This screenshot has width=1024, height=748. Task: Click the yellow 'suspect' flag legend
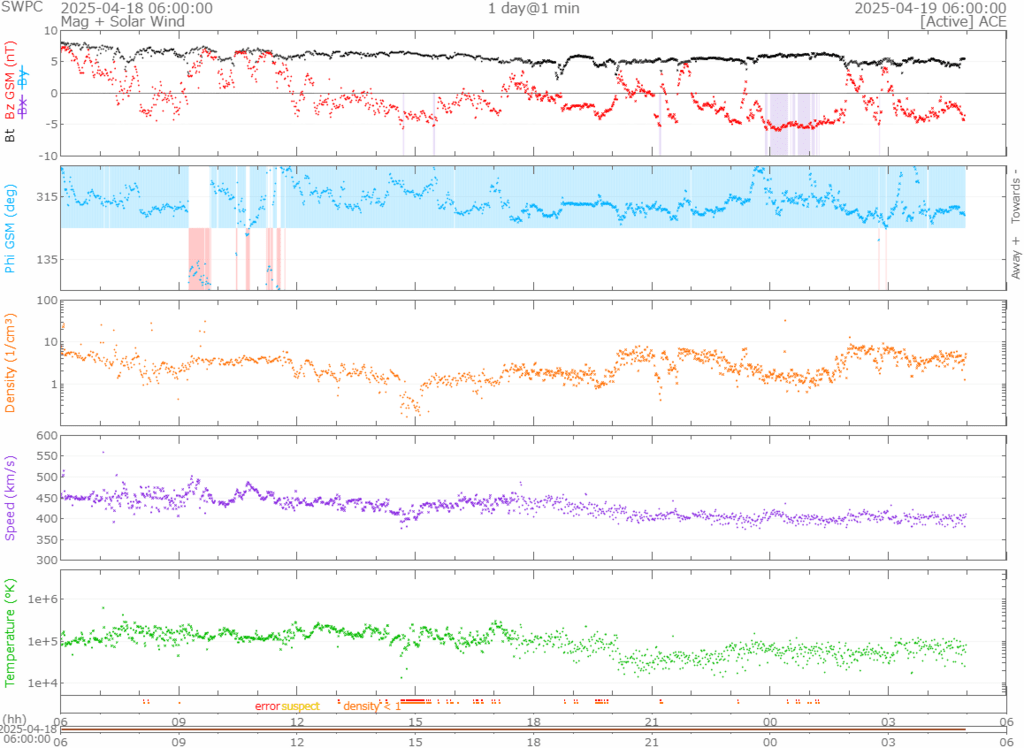pos(300,706)
